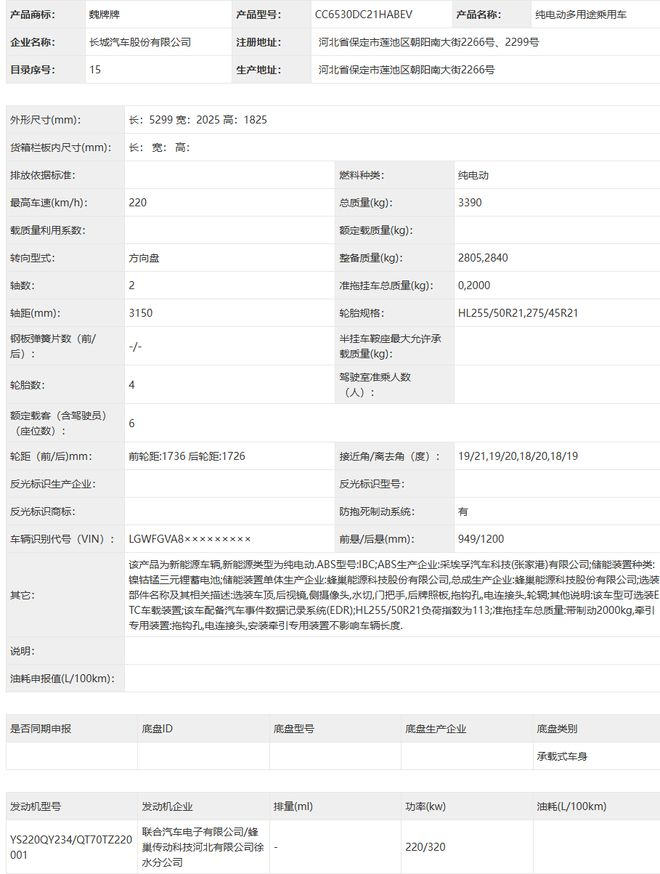
Task: Click the 排放依据标准 label
Action: 42,175
